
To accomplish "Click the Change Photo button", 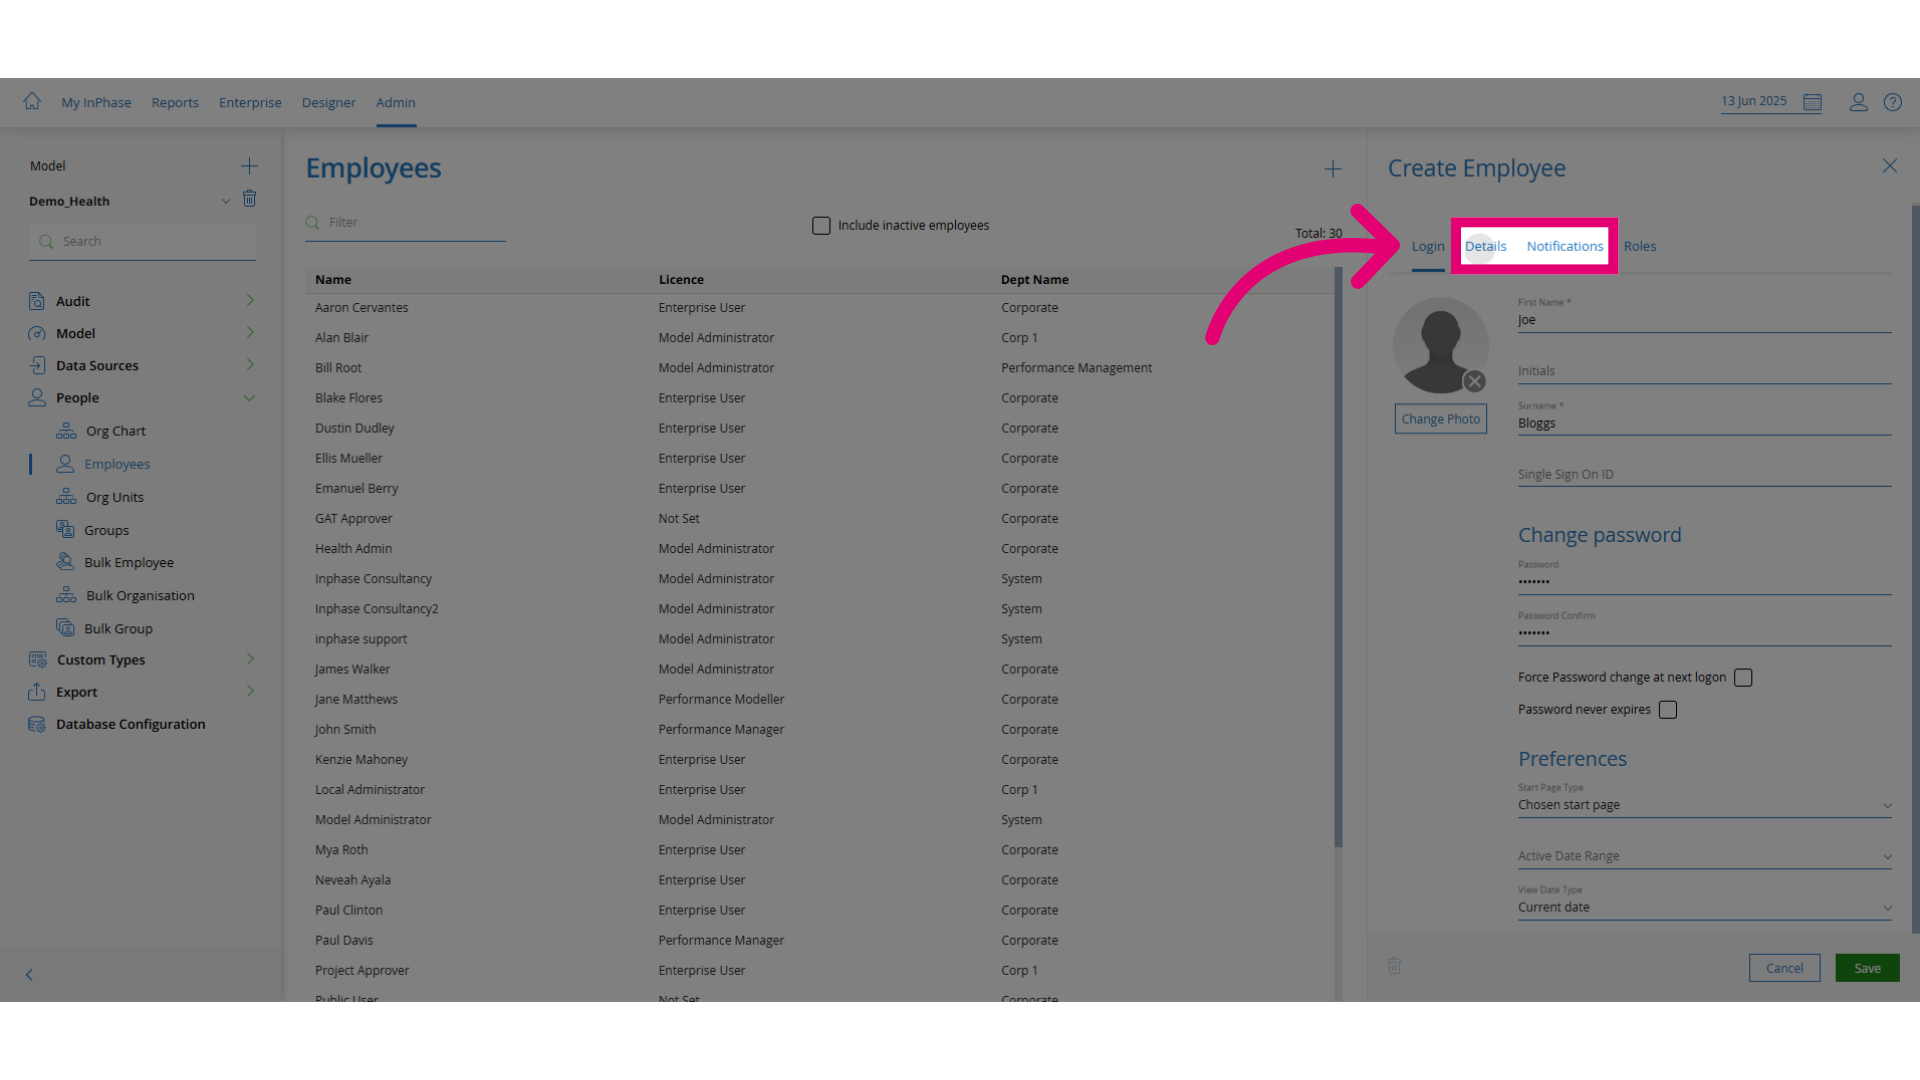I will click(x=1440, y=419).
